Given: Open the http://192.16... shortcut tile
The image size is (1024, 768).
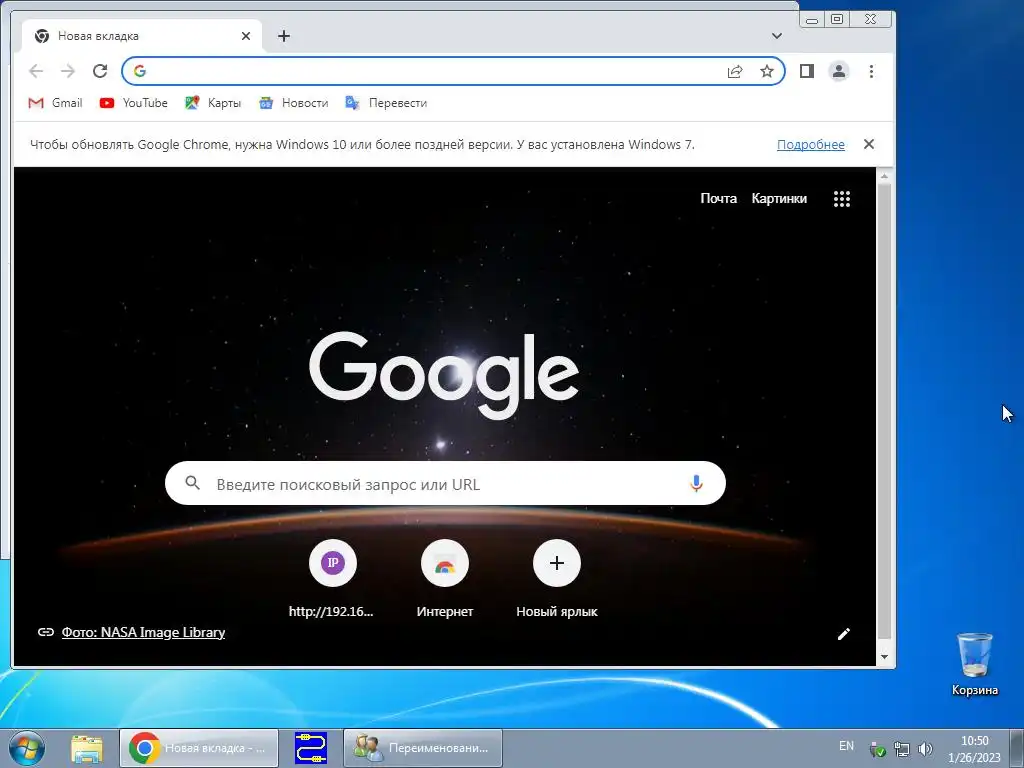Looking at the screenshot, I should pyautogui.click(x=332, y=579).
